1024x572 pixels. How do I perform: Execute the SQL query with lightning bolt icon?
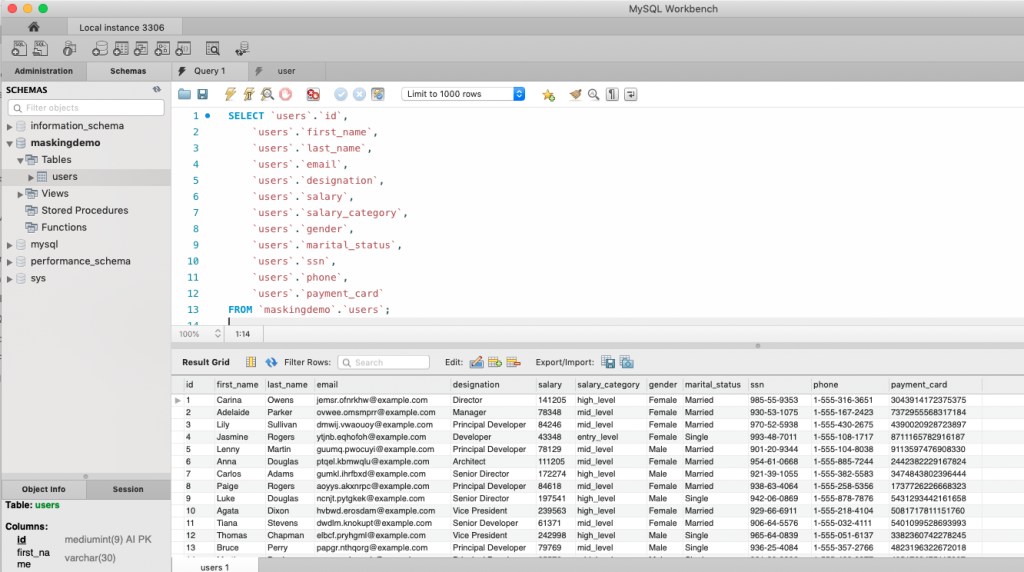click(x=231, y=94)
